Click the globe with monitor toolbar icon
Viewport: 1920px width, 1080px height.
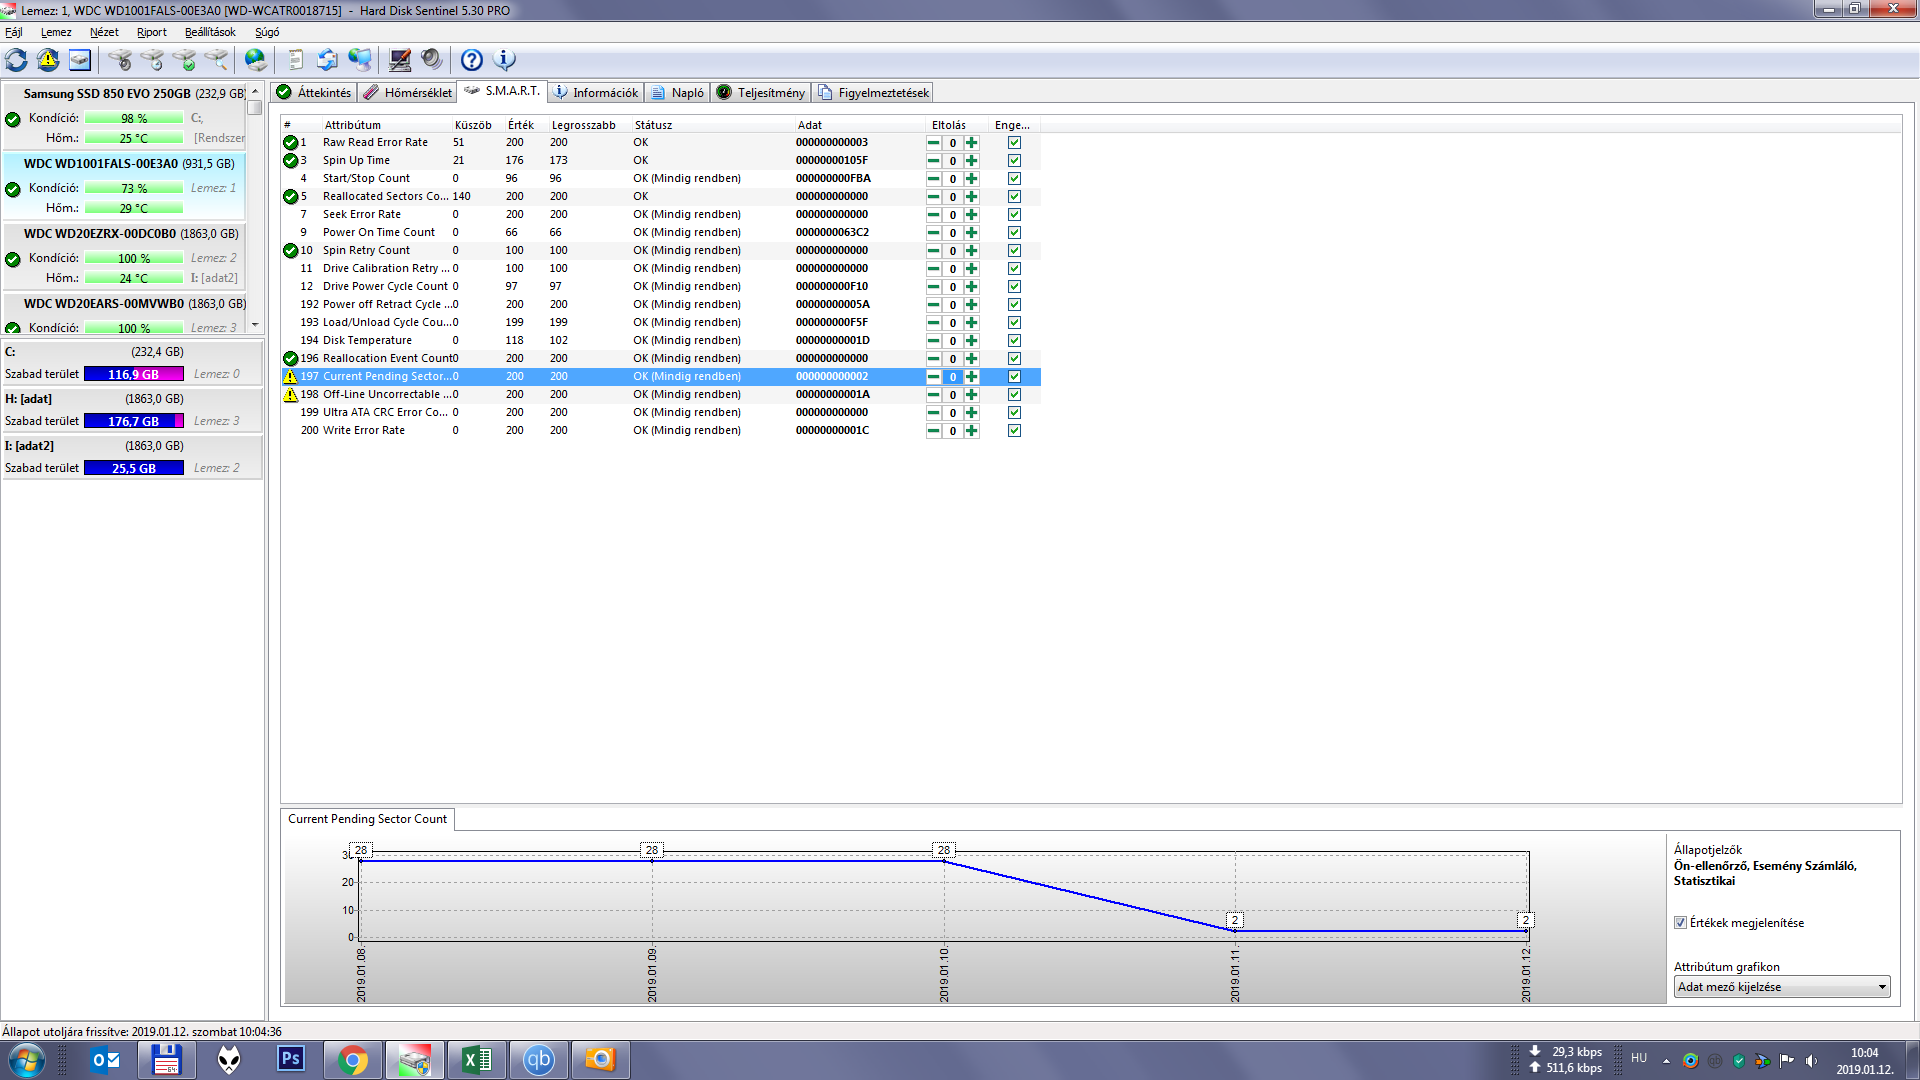pos(360,60)
